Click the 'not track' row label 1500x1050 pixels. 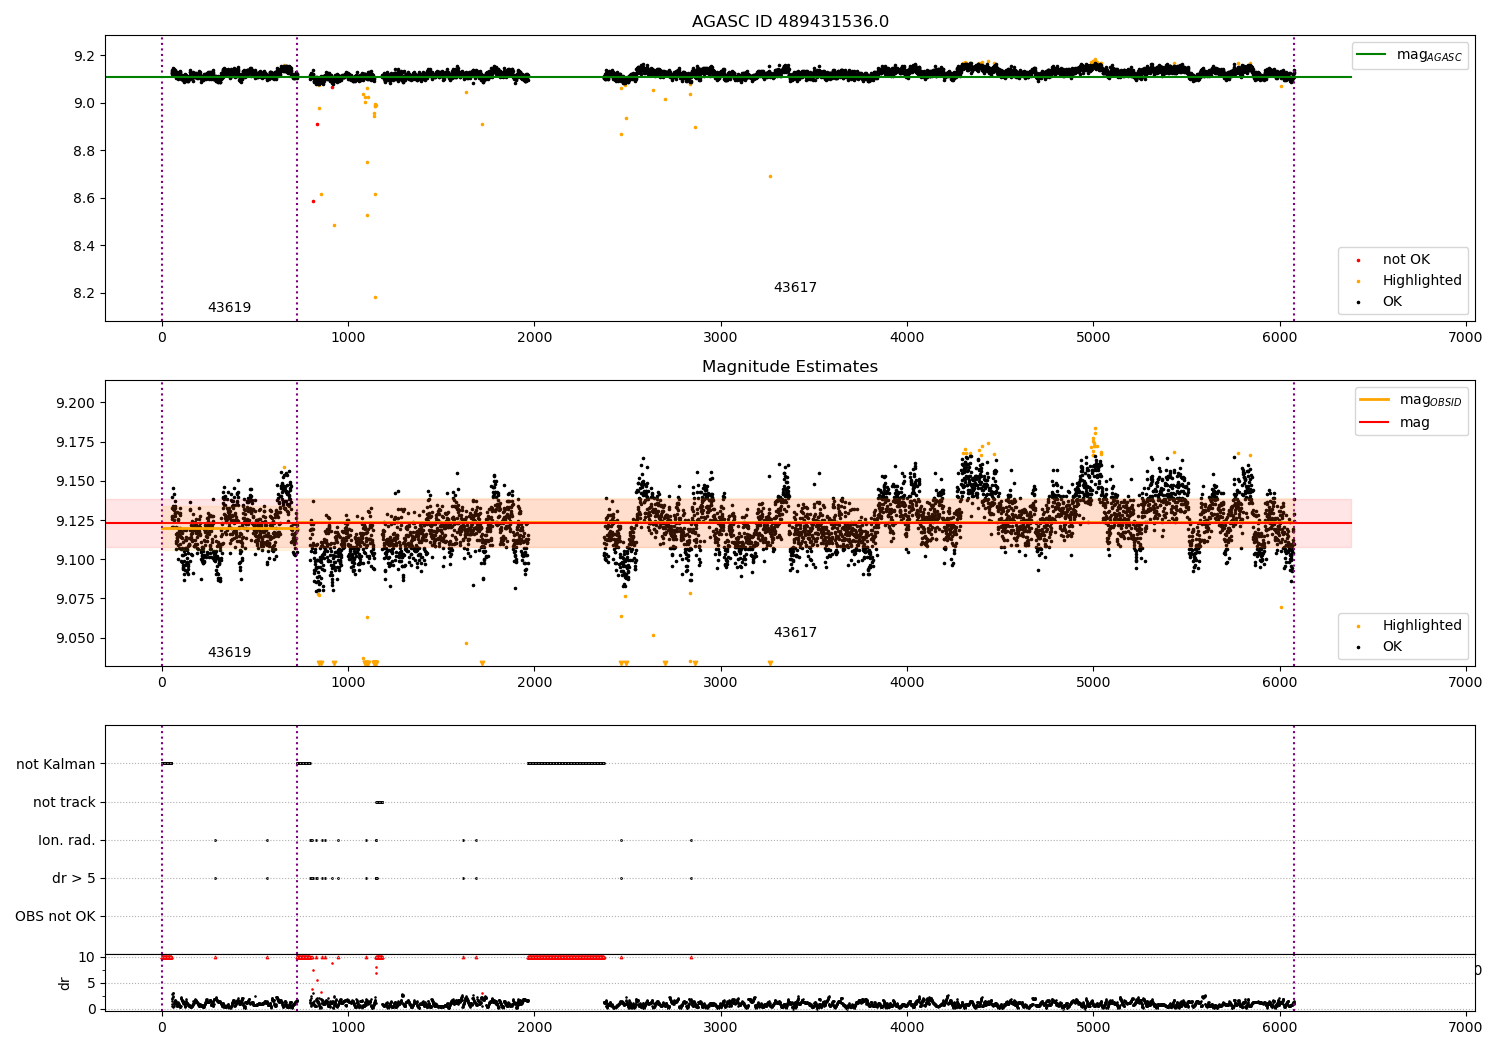pyautogui.click(x=64, y=802)
